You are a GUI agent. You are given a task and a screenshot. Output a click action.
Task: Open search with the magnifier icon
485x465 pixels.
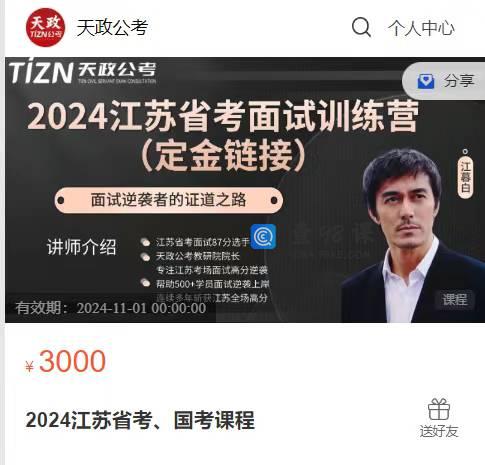(x=361, y=27)
